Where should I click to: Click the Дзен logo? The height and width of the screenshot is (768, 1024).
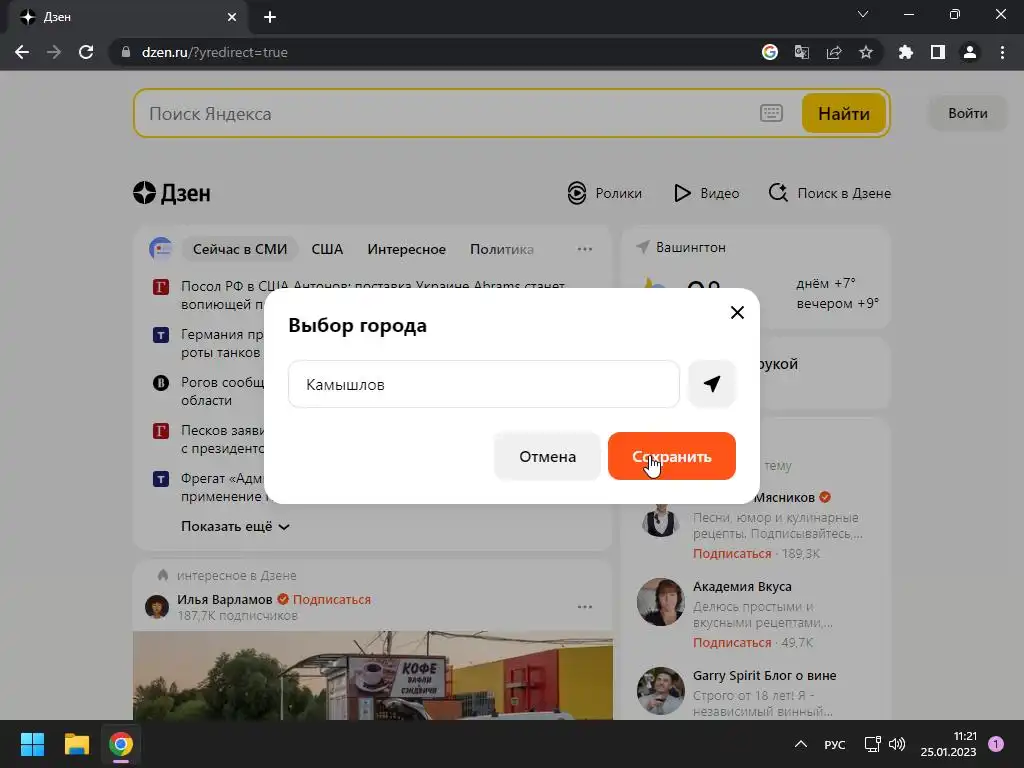(172, 193)
